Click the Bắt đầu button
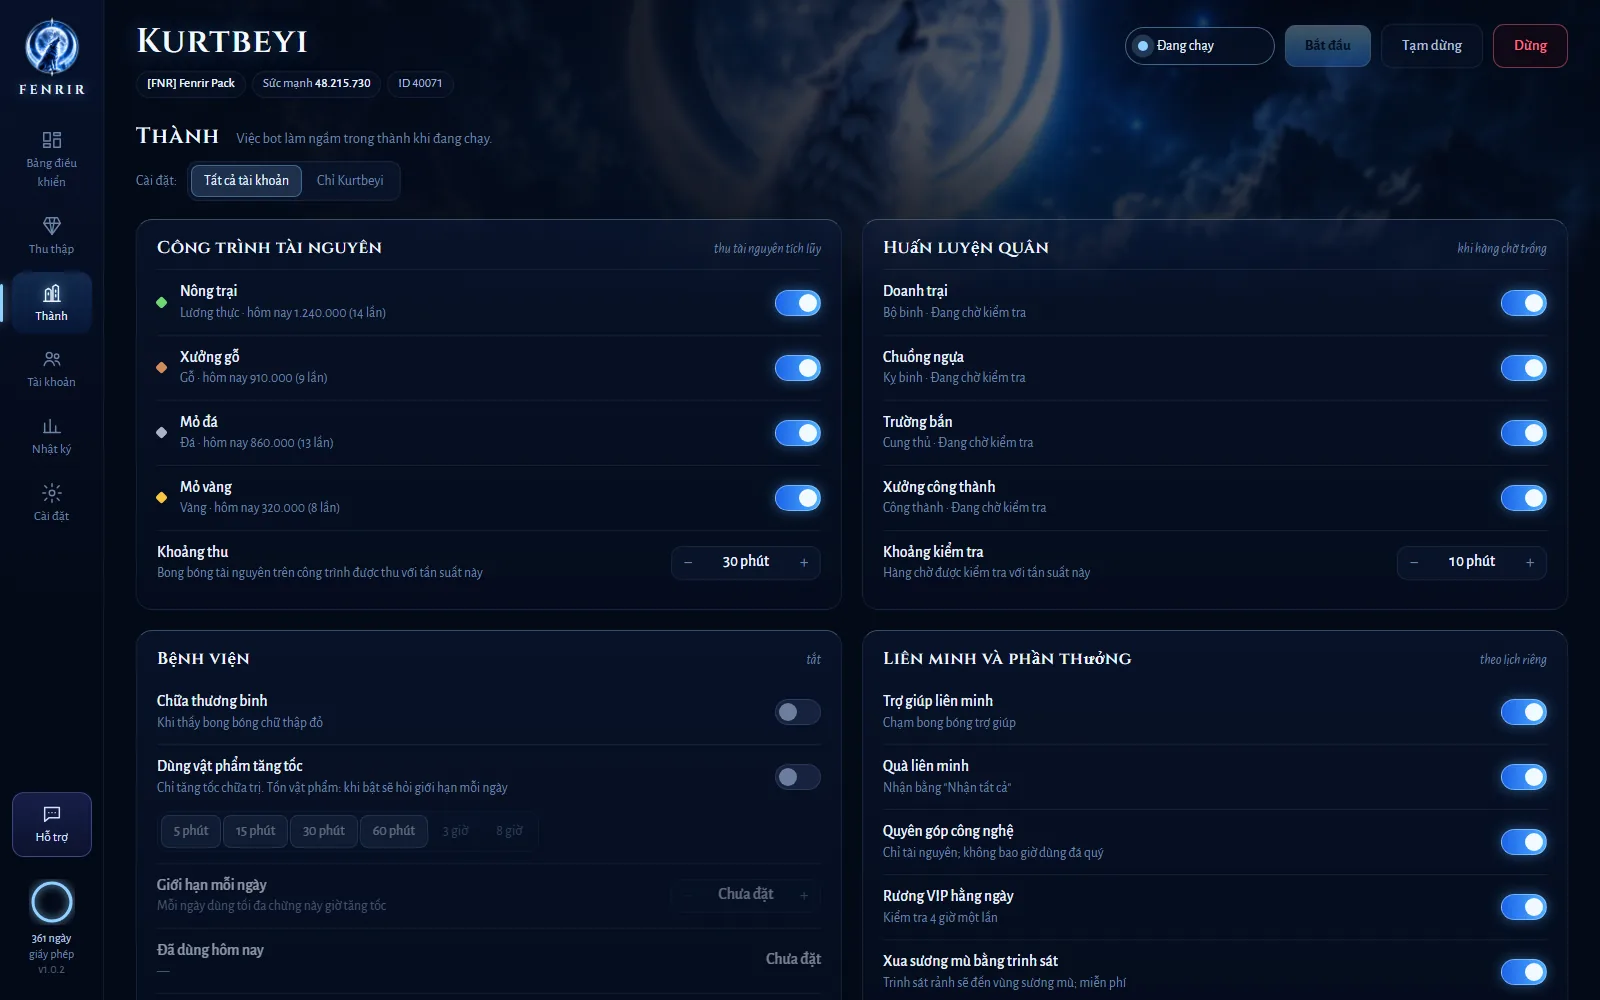 point(1328,46)
